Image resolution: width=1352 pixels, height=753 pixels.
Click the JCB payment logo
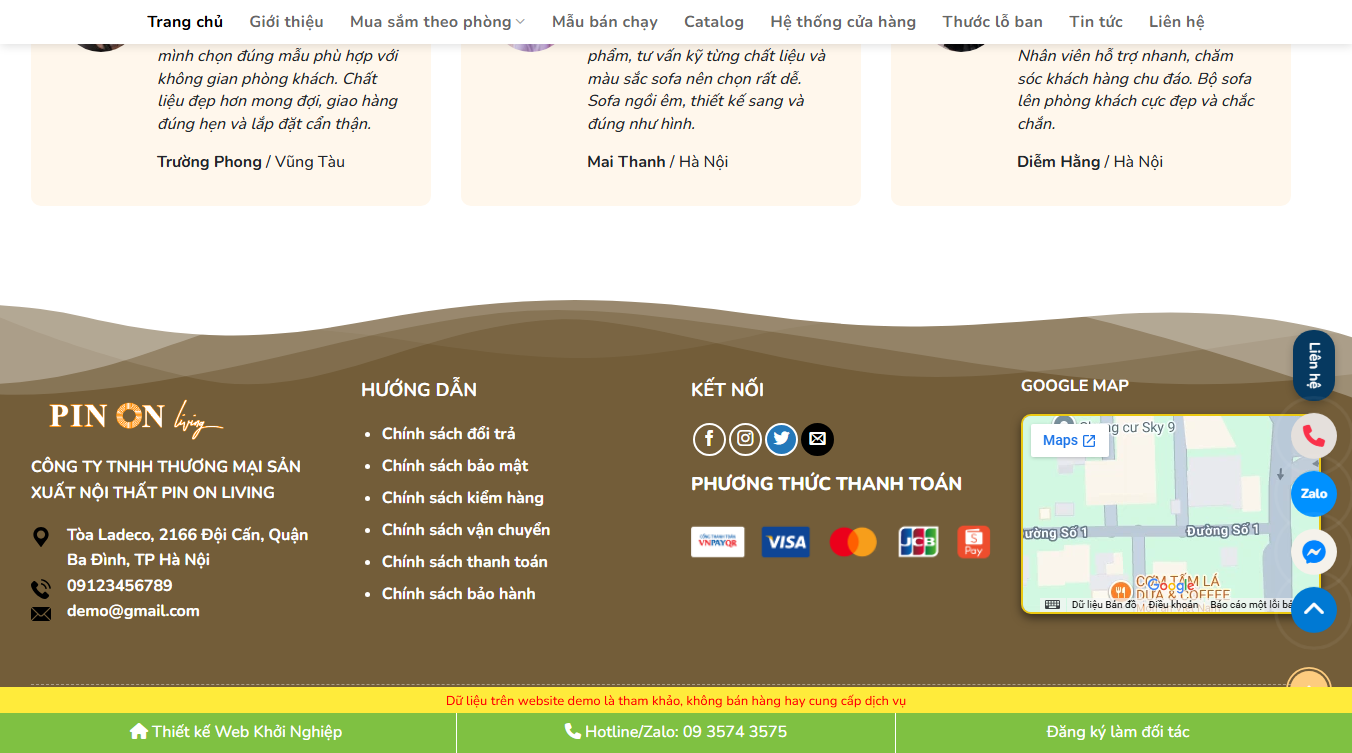[x=918, y=542]
